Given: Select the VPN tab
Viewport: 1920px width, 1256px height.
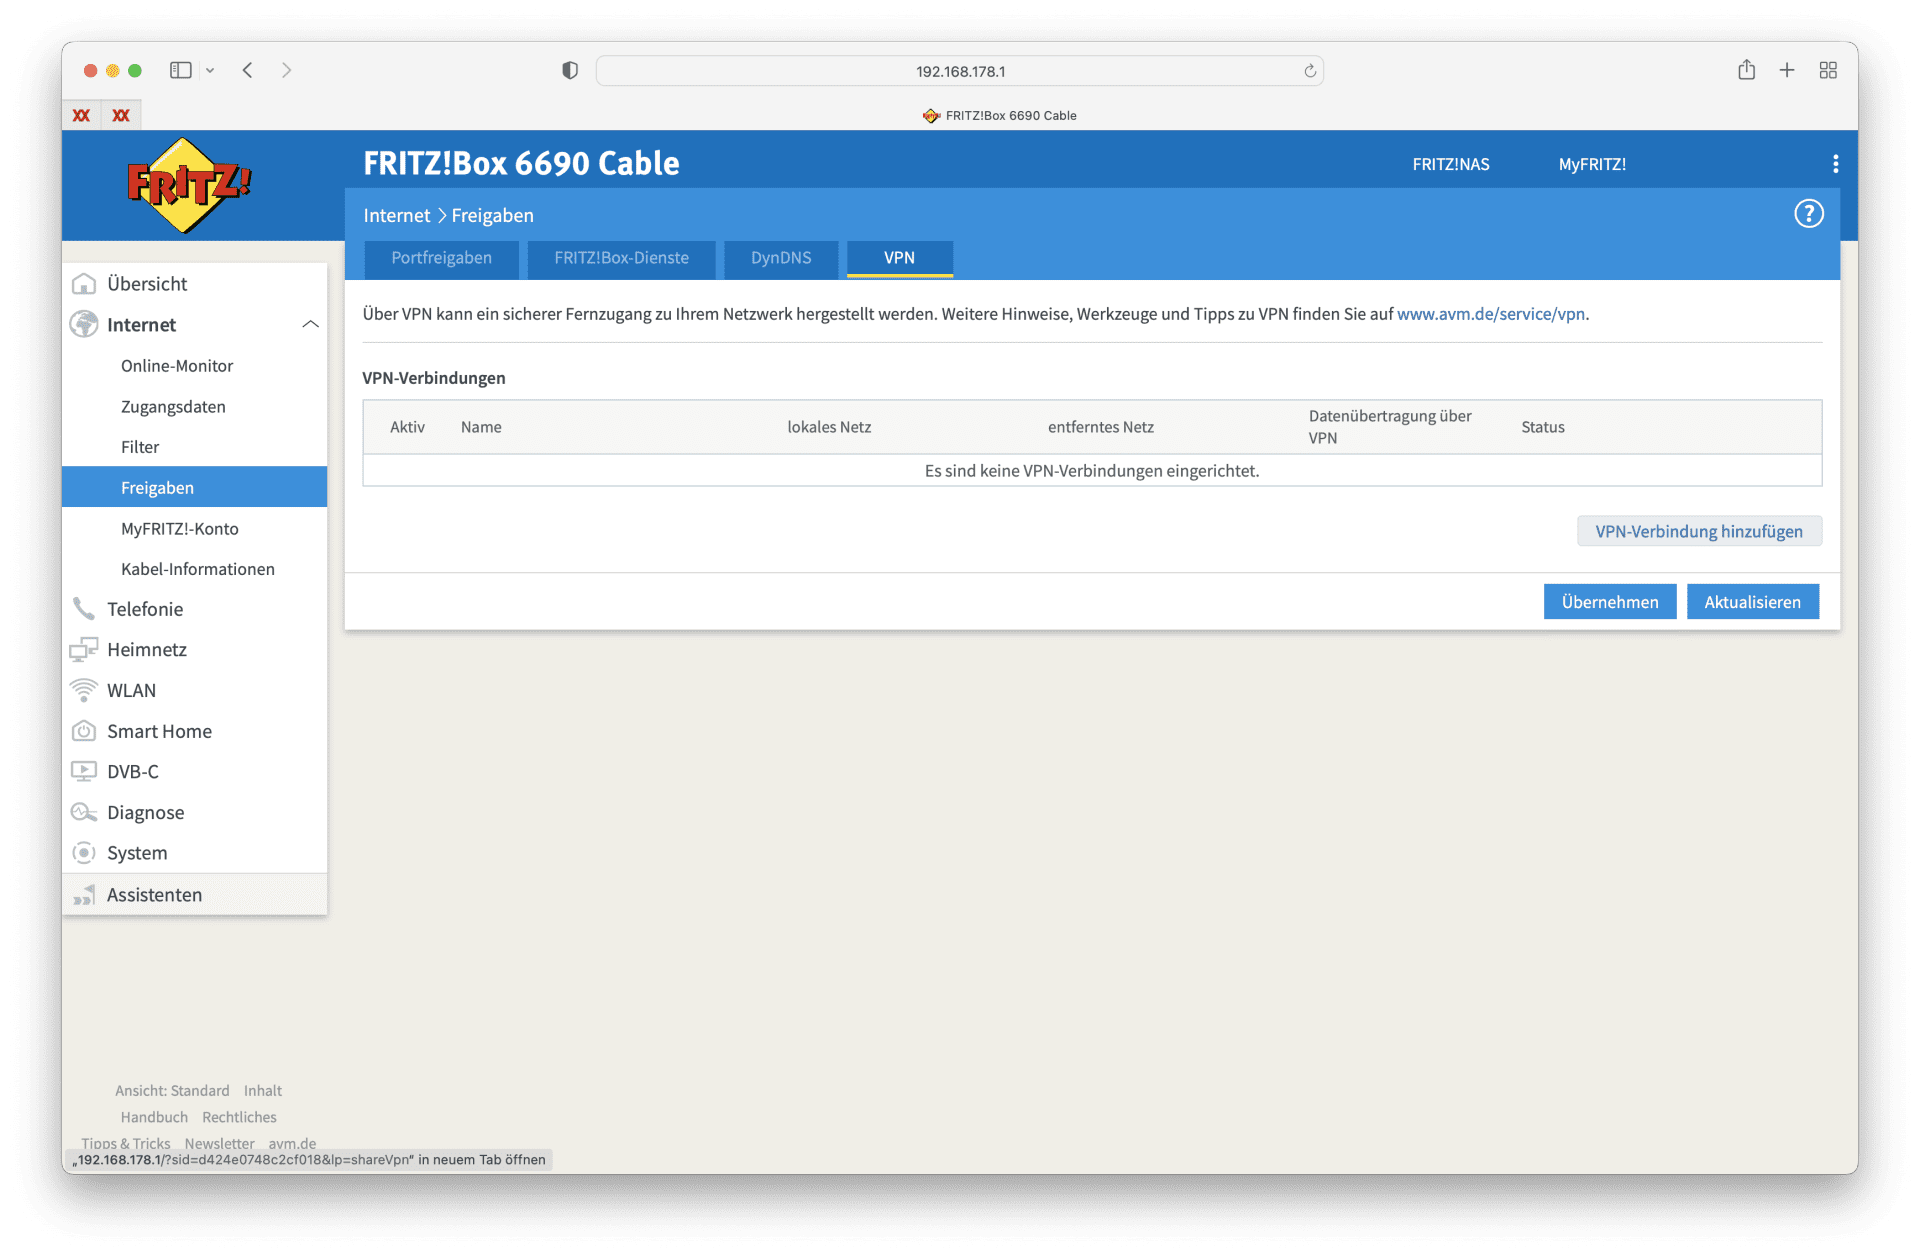Looking at the screenshot, I should tap(899, 258).
